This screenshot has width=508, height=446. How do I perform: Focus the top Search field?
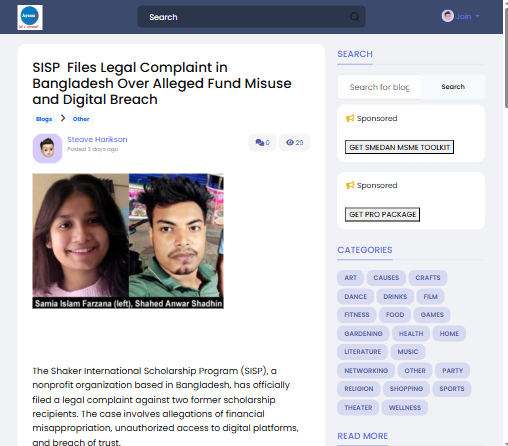point(251,17)
